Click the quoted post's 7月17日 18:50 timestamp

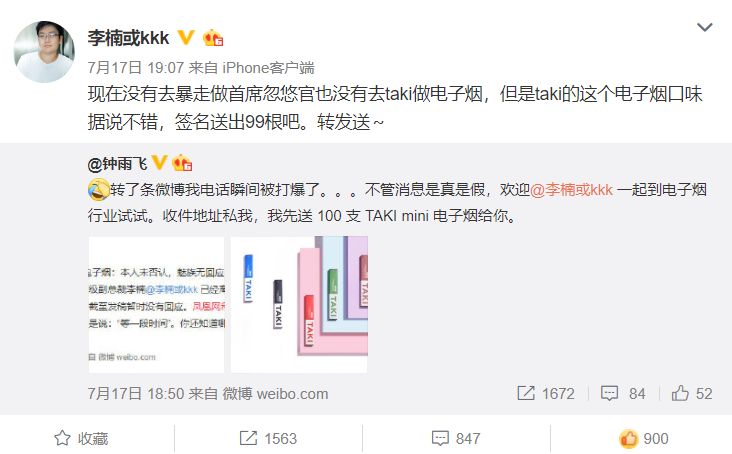[x=135, y=394]
